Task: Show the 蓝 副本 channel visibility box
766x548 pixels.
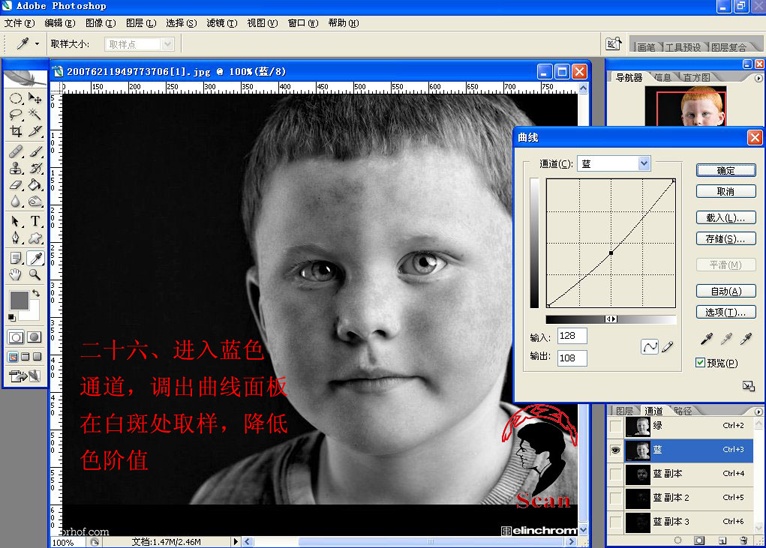Action: (616, 474)
